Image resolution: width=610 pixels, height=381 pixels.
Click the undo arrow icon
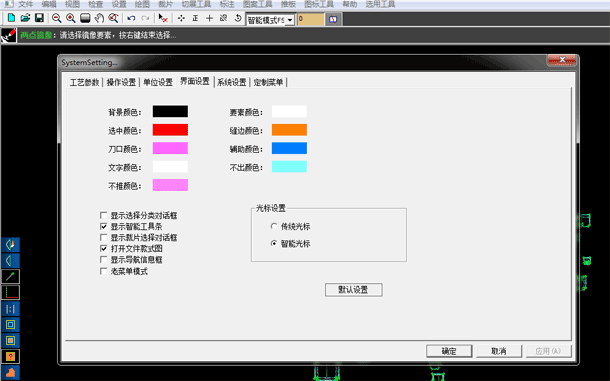pos(131,18)
